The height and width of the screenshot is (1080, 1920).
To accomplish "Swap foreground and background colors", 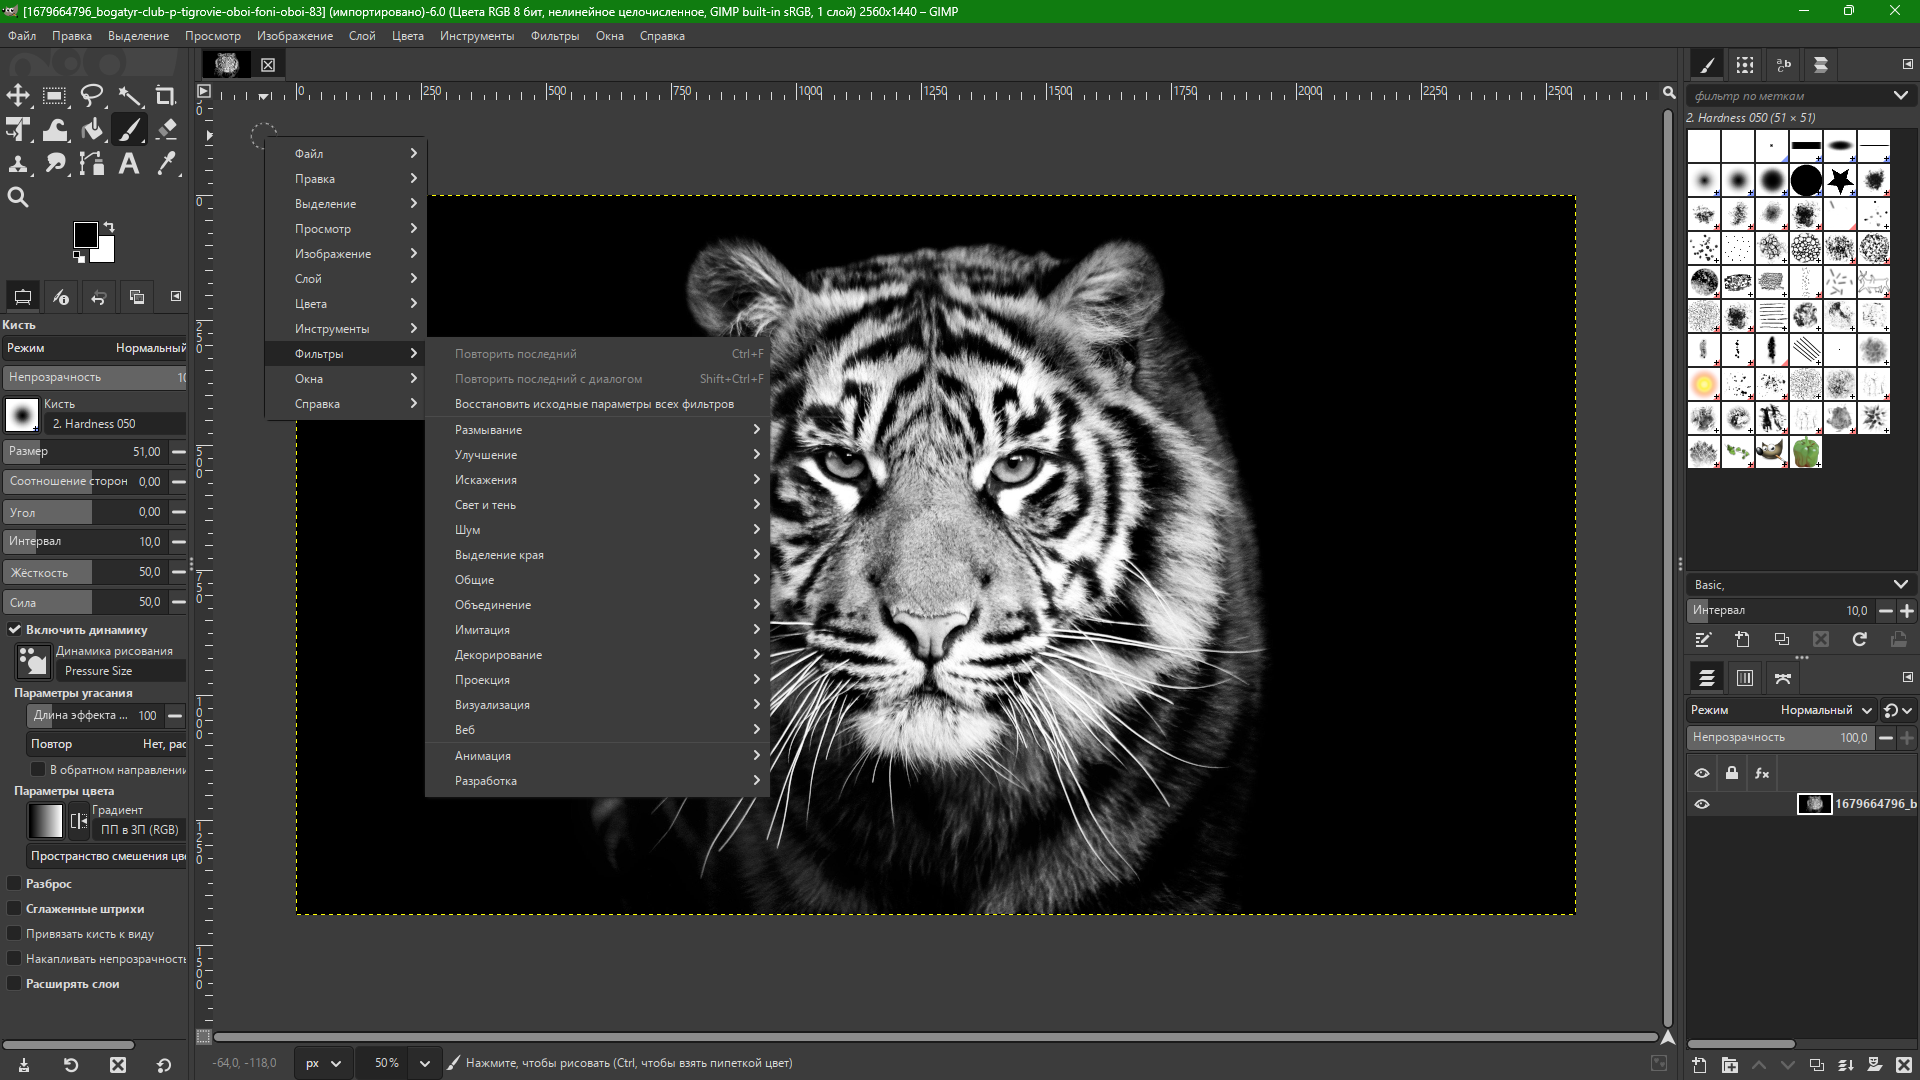I will pos(109,227).
